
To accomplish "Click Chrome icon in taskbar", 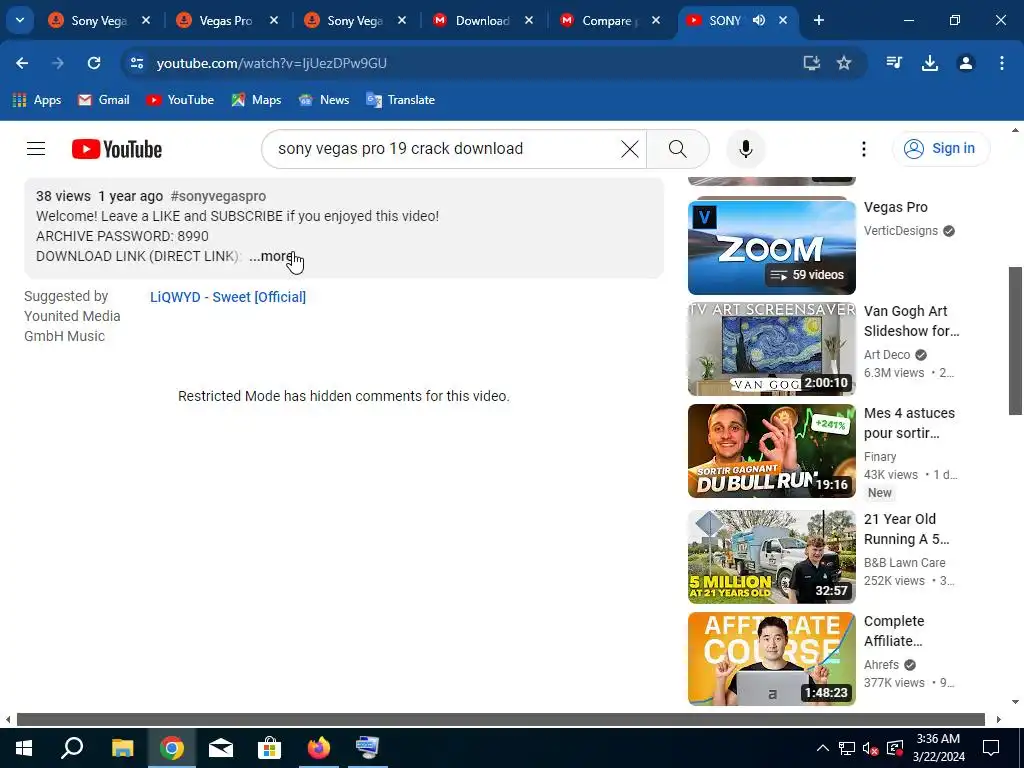I will click(x=172, y=748).
